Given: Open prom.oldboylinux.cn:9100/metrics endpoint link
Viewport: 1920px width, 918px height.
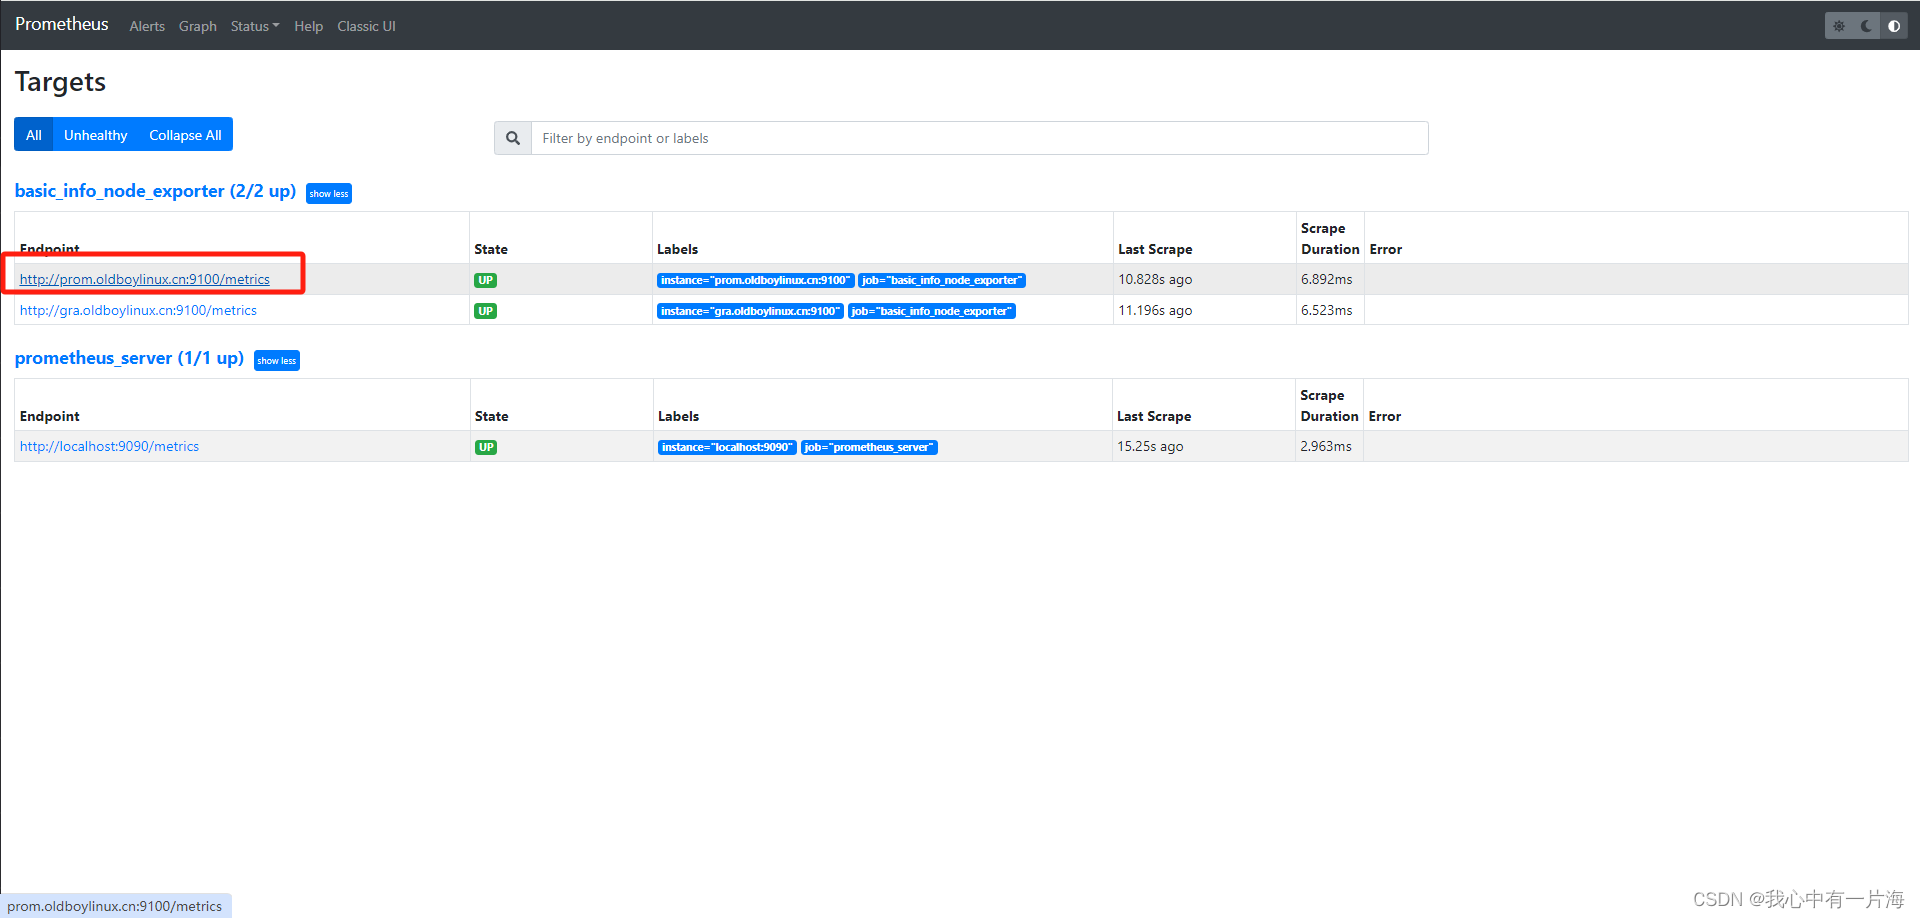Looking at the screenshot, I should point(145,279).
